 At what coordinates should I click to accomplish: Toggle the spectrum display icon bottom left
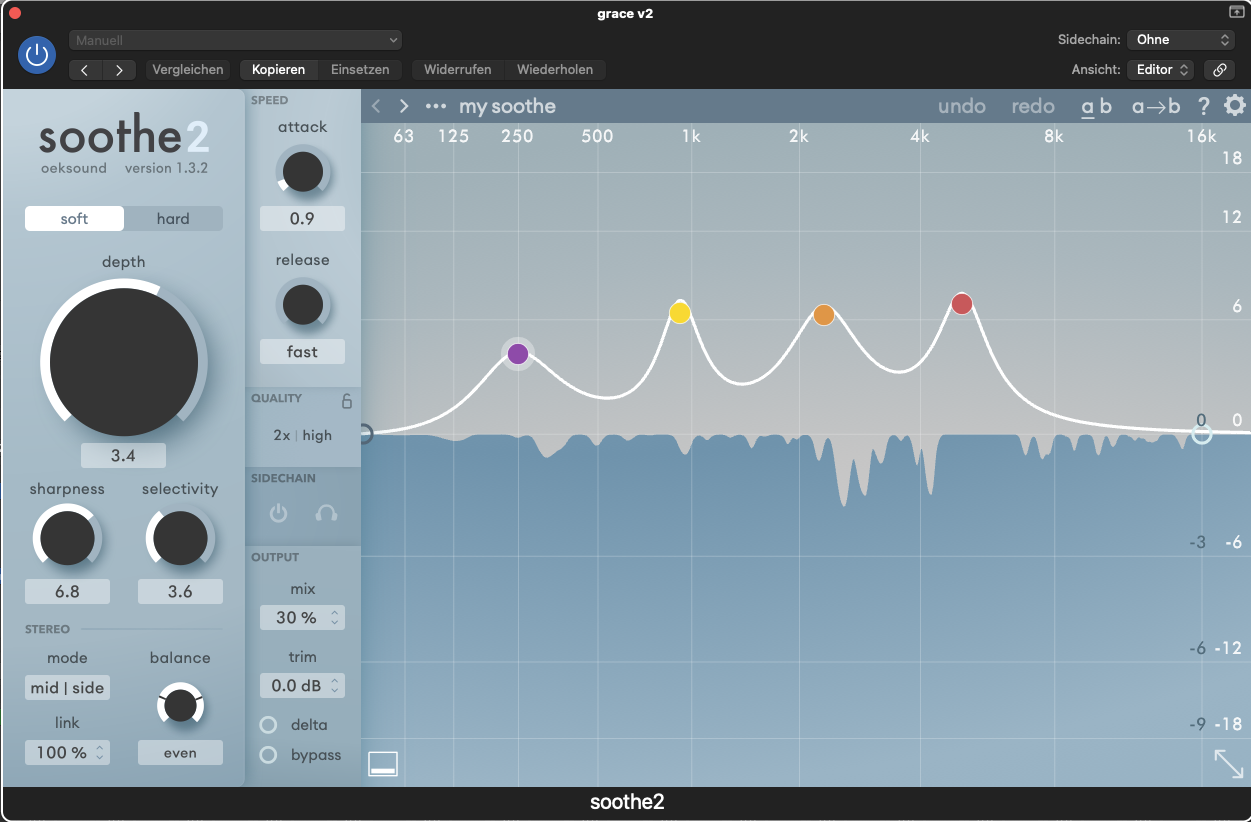tap(383, 763)
